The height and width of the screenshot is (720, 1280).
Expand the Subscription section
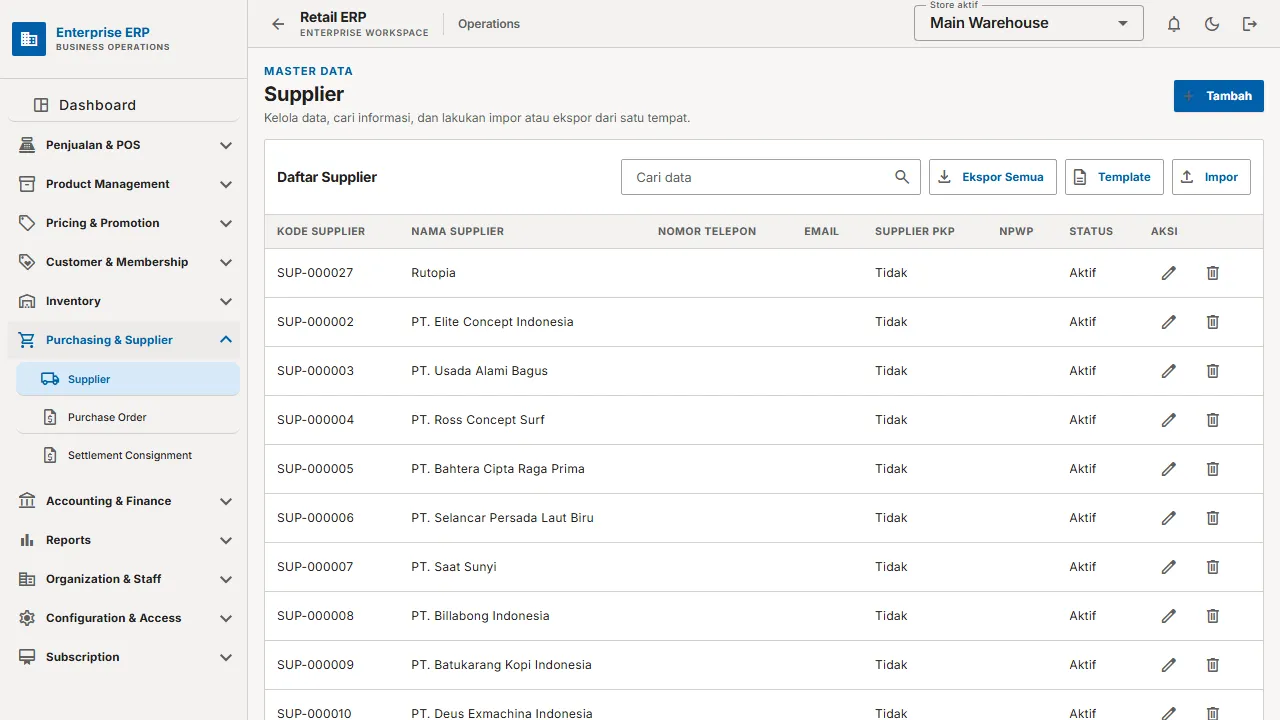(125, 657)
